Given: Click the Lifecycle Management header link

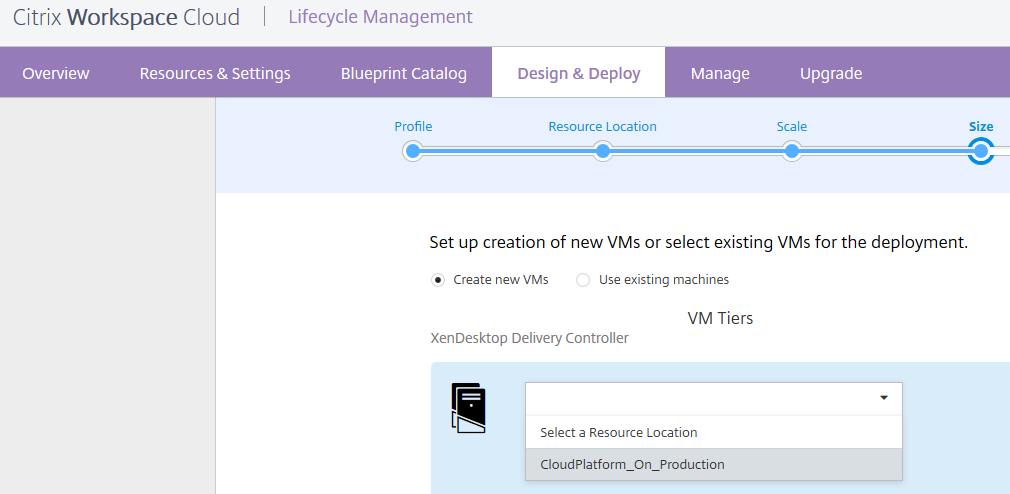Looking at the screenshot, I should (x=380, y=17).
